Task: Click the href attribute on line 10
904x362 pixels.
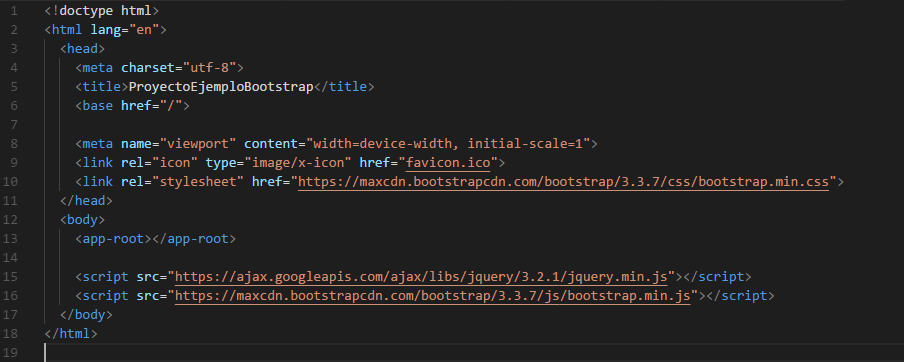Action: tap(267, 182)
